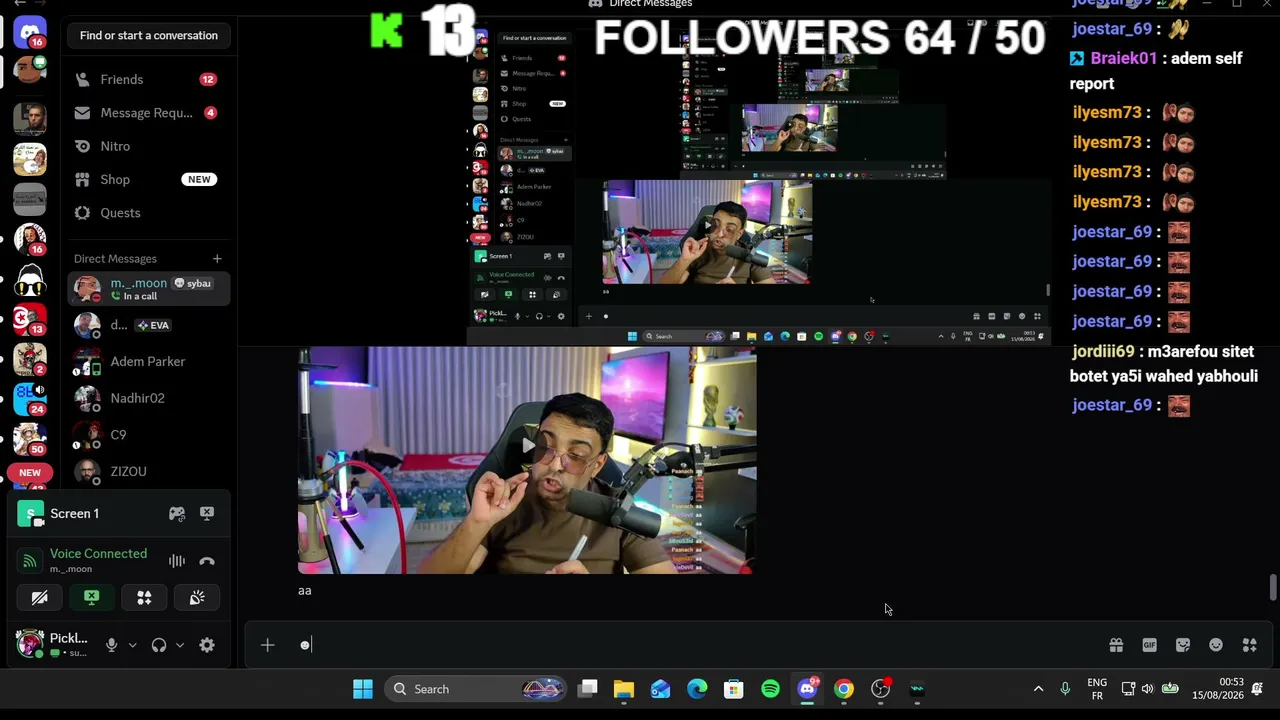Open the Friends page

tap(149, 79)
